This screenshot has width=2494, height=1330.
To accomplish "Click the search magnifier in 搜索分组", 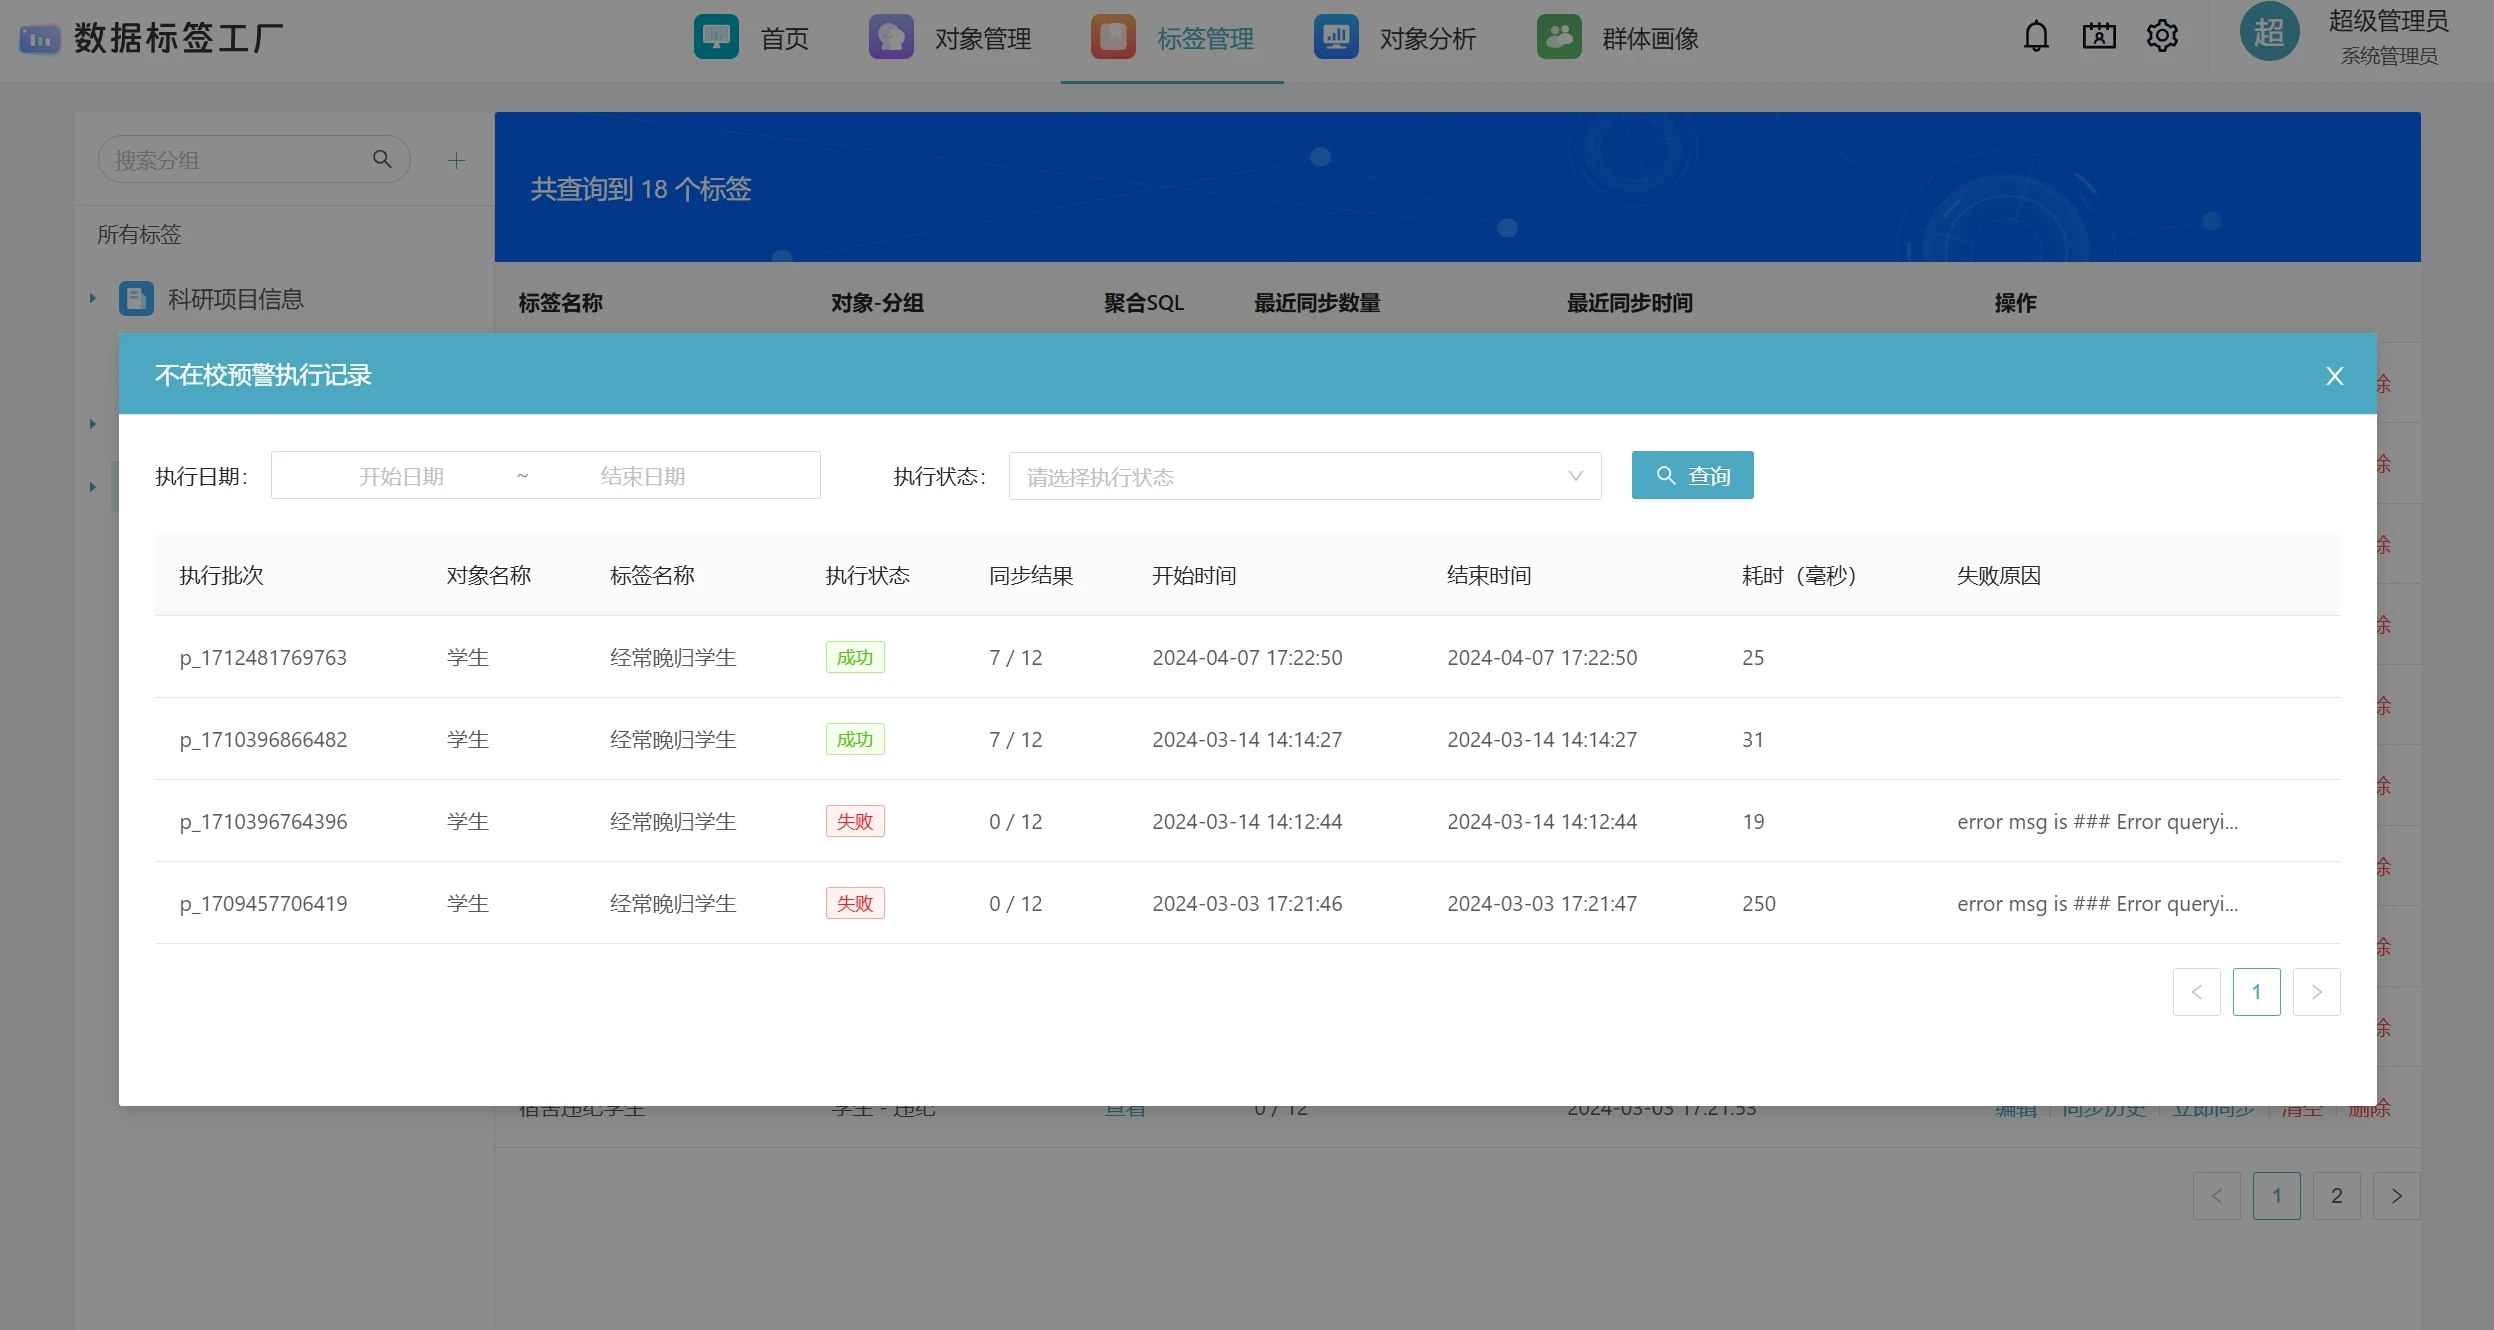I will (x=382, y=159).
